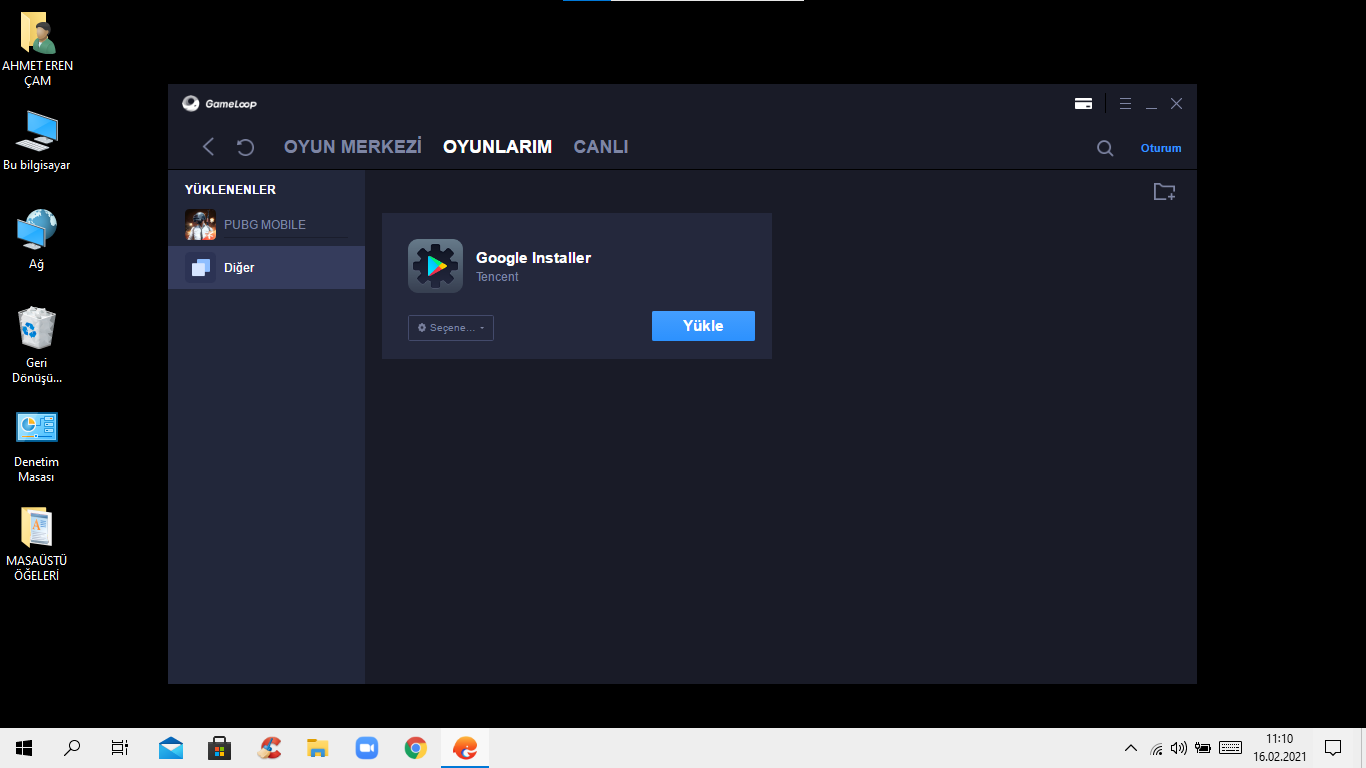This screenshot has height=768, width=1366.
Task: Go back using the GameLoop back arrow
Action: (x=208, y=147)
